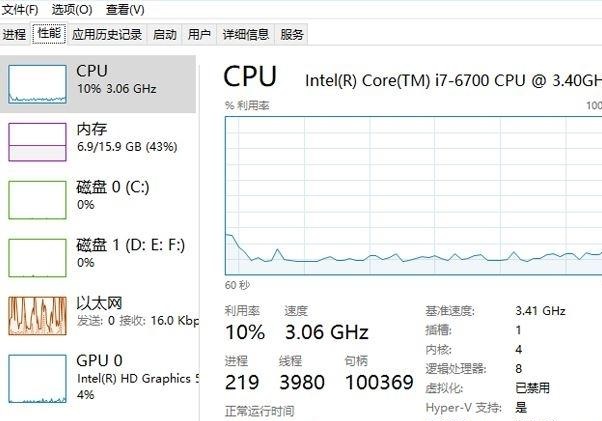Select the CPU mini graph thumbnail
The image size is (602, 421).
[37, 84]
